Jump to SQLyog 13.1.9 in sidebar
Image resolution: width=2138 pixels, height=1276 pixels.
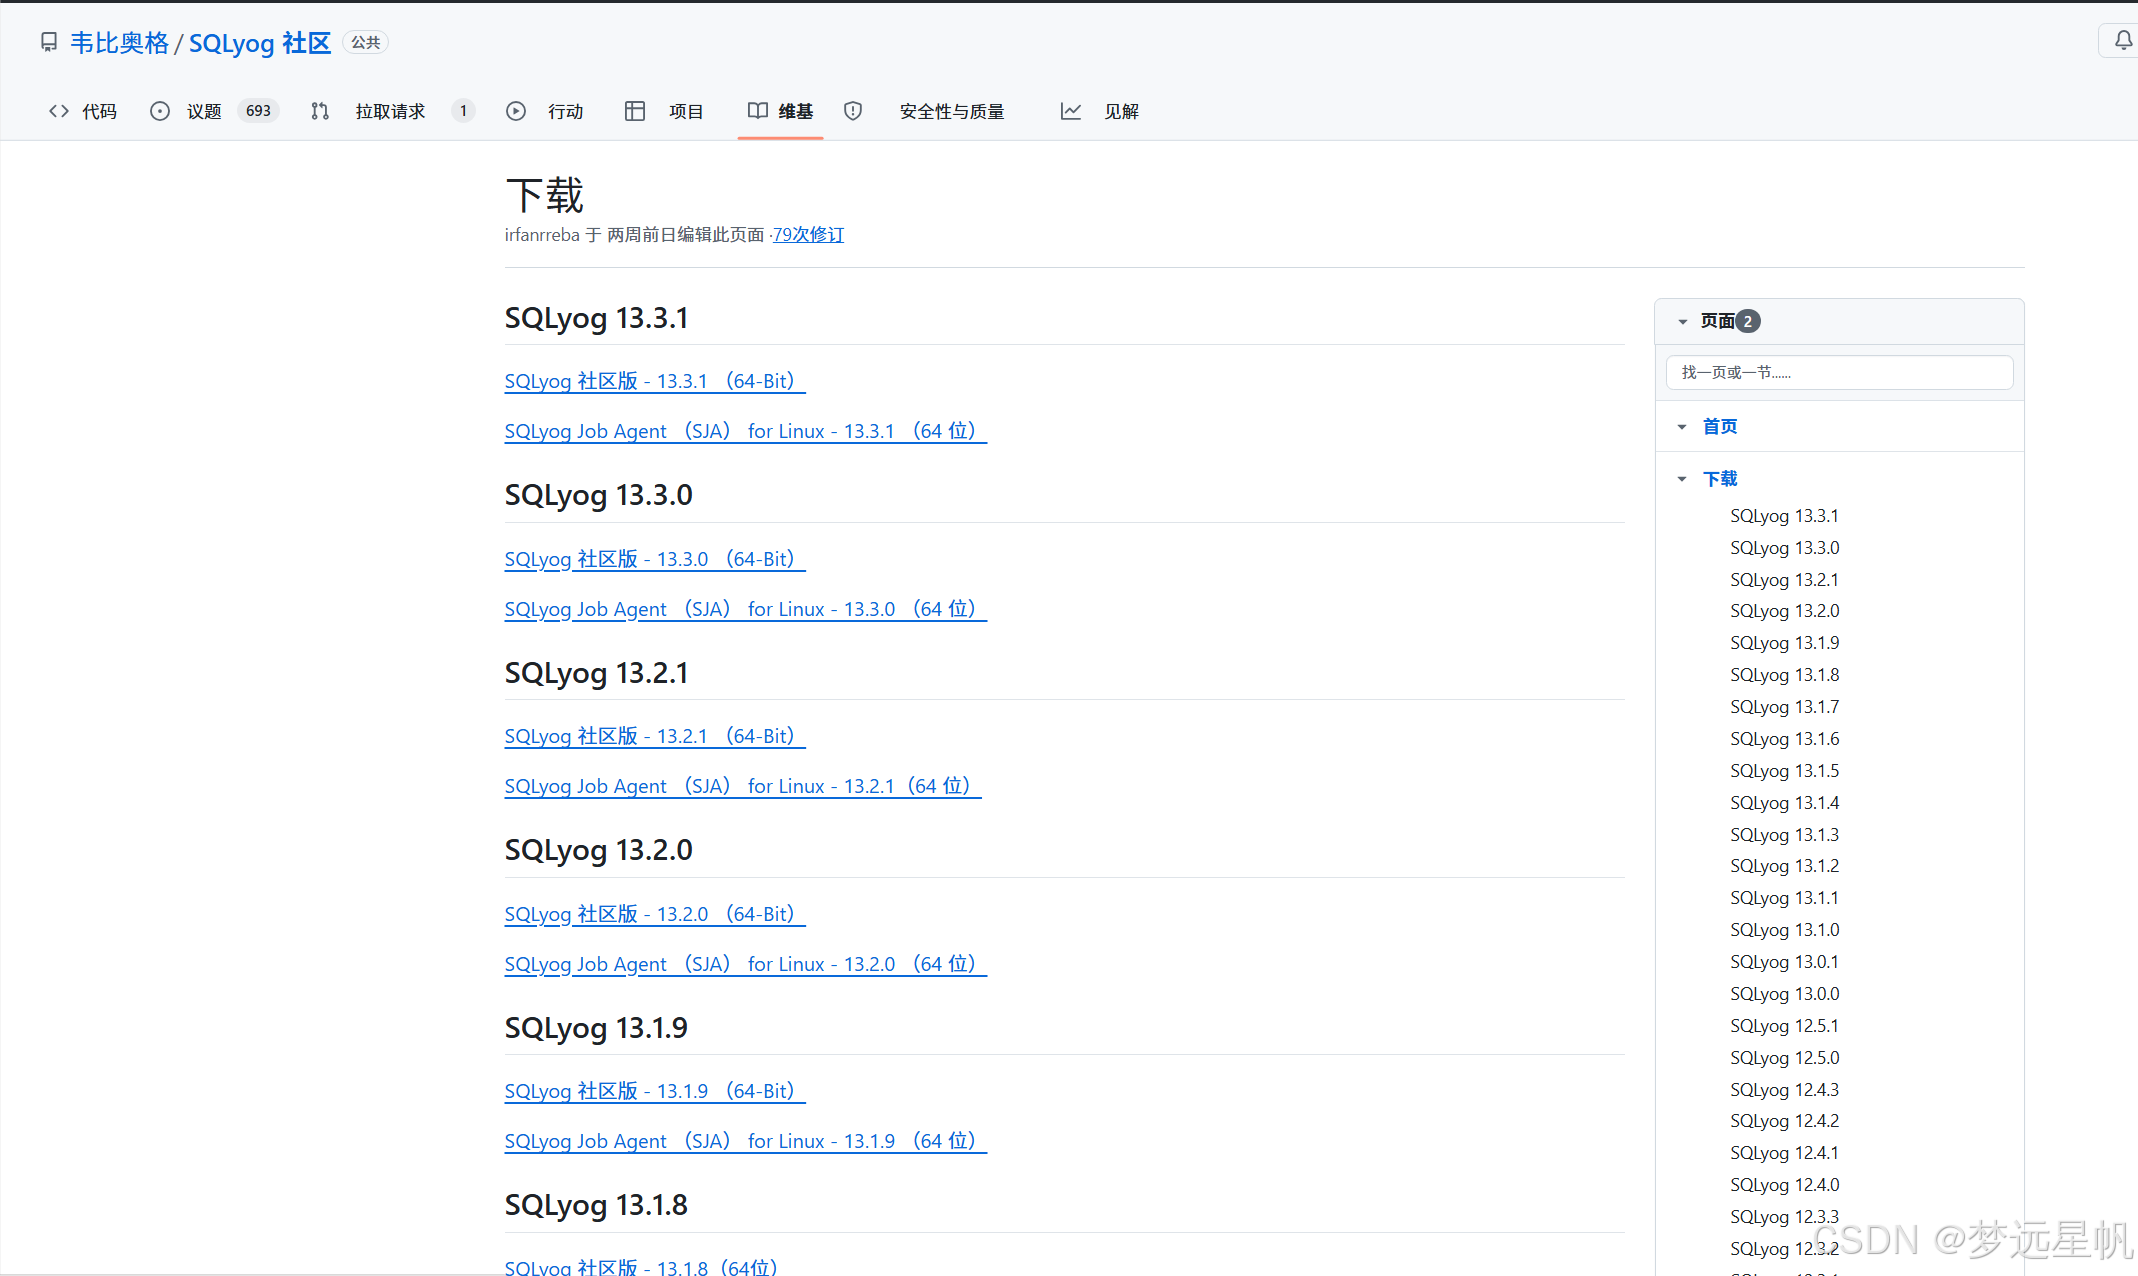coord(1784,643)
